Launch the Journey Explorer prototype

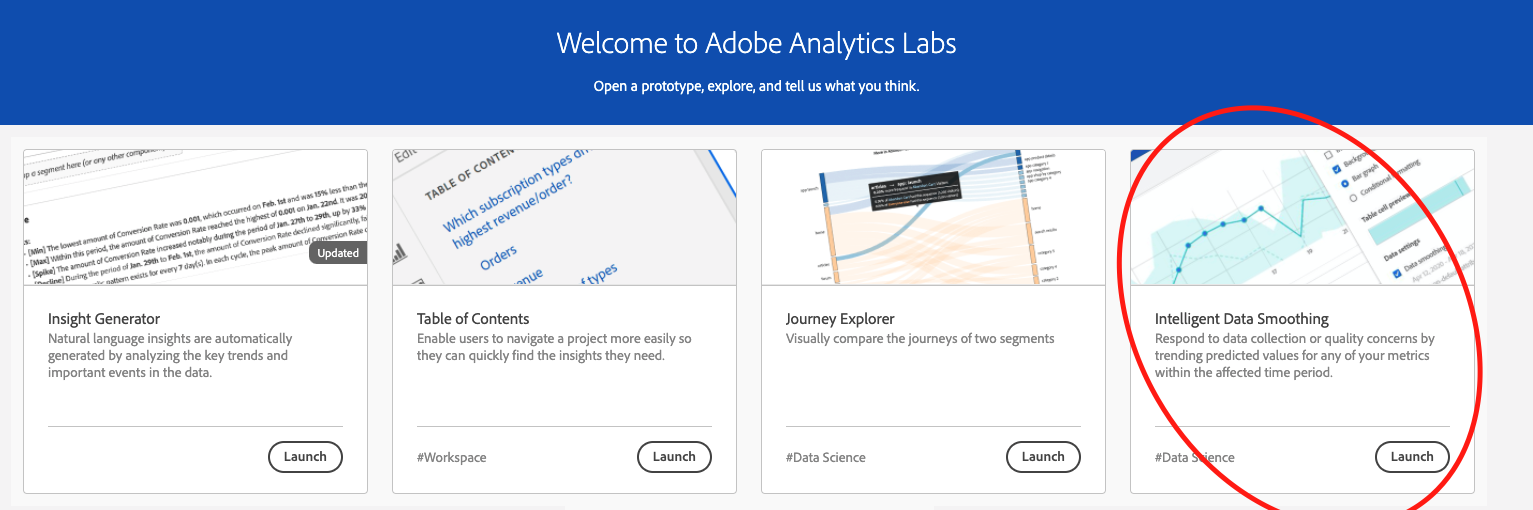[x=1043, y=457]
